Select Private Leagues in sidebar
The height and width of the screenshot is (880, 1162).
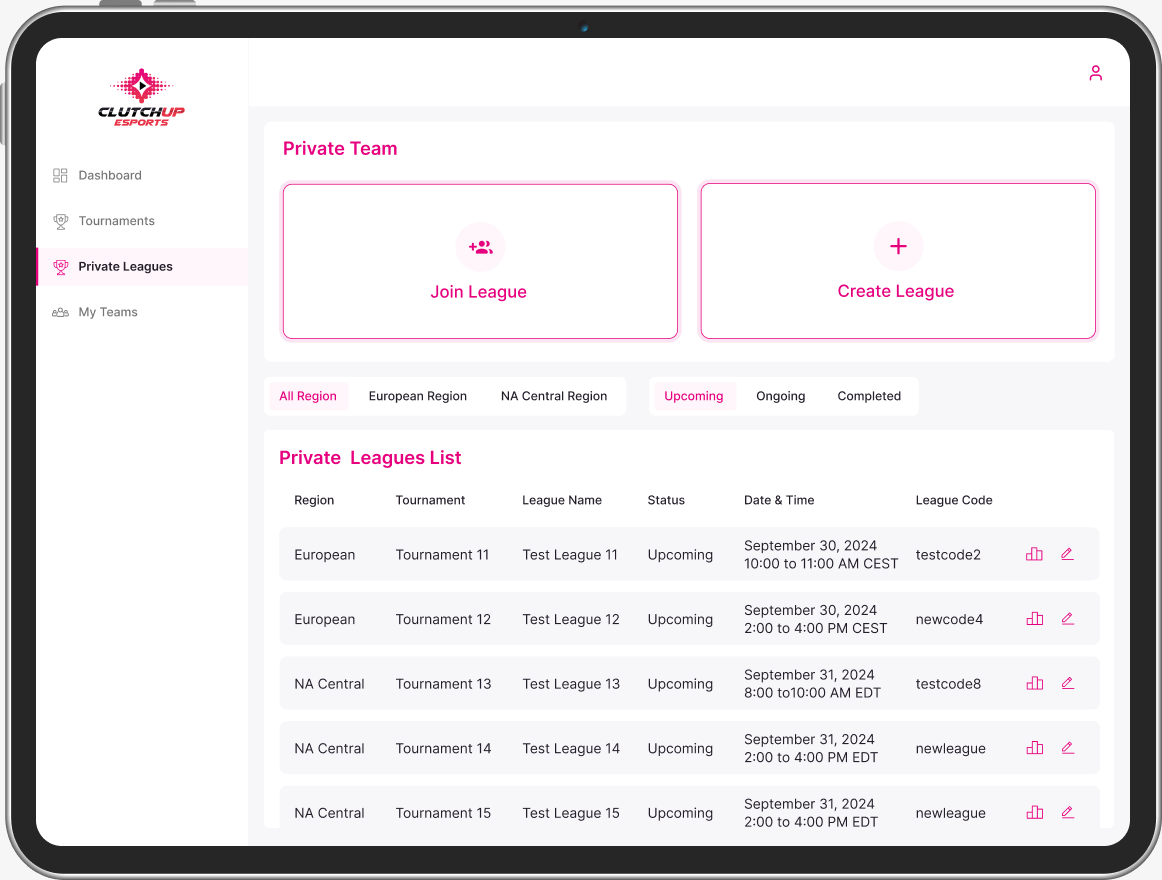[142, 267]
